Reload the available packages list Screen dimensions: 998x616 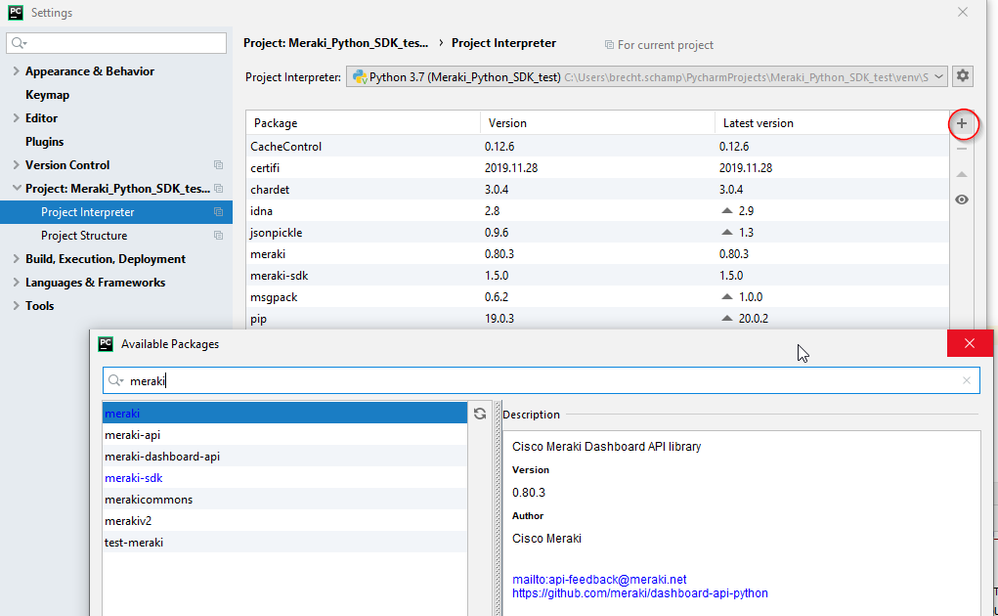coord(480,414)
